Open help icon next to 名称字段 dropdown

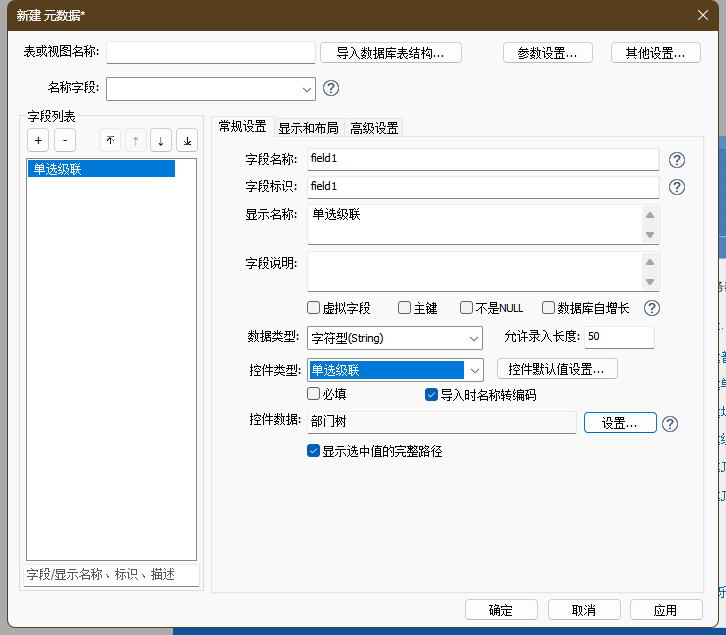point(331,88)
